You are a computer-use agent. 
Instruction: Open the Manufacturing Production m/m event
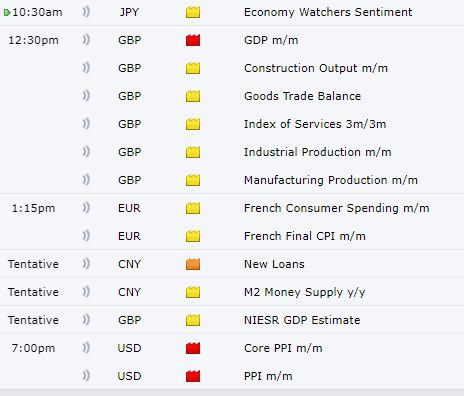(x=331, y=180)
